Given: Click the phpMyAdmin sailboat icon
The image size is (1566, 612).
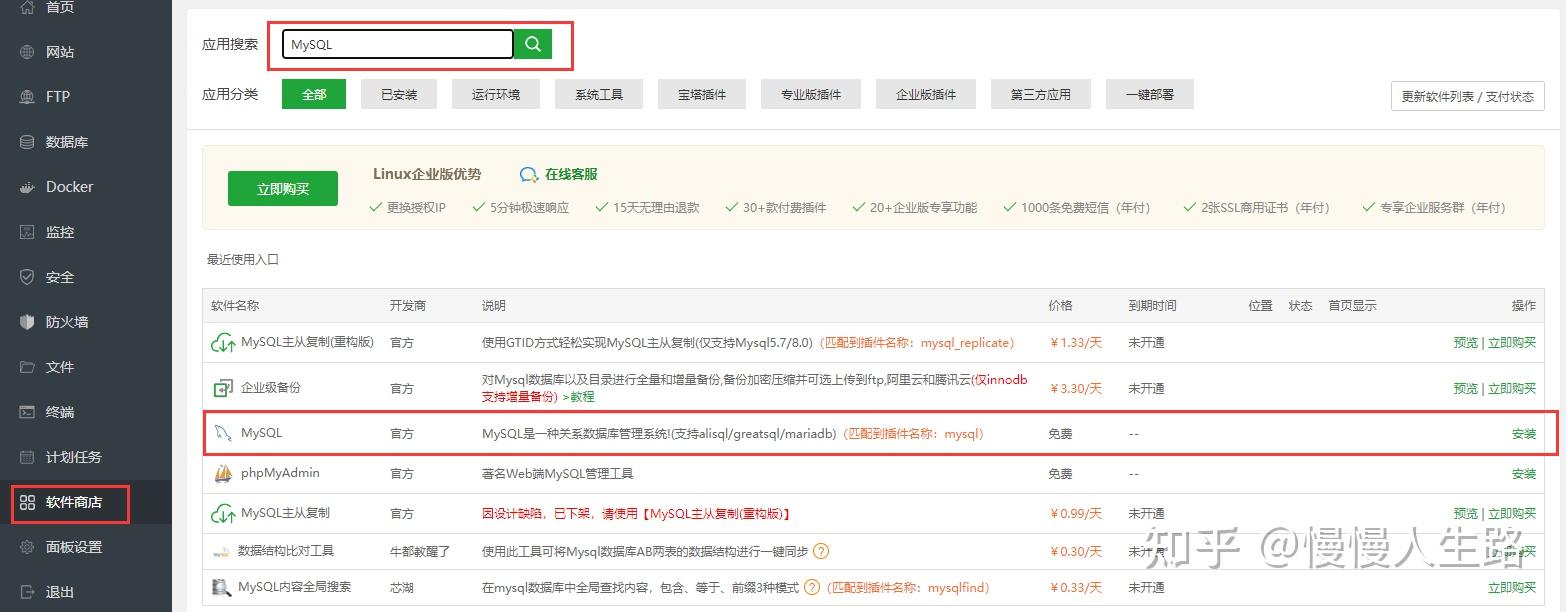Looking at the screenshot, I should 222,473.
